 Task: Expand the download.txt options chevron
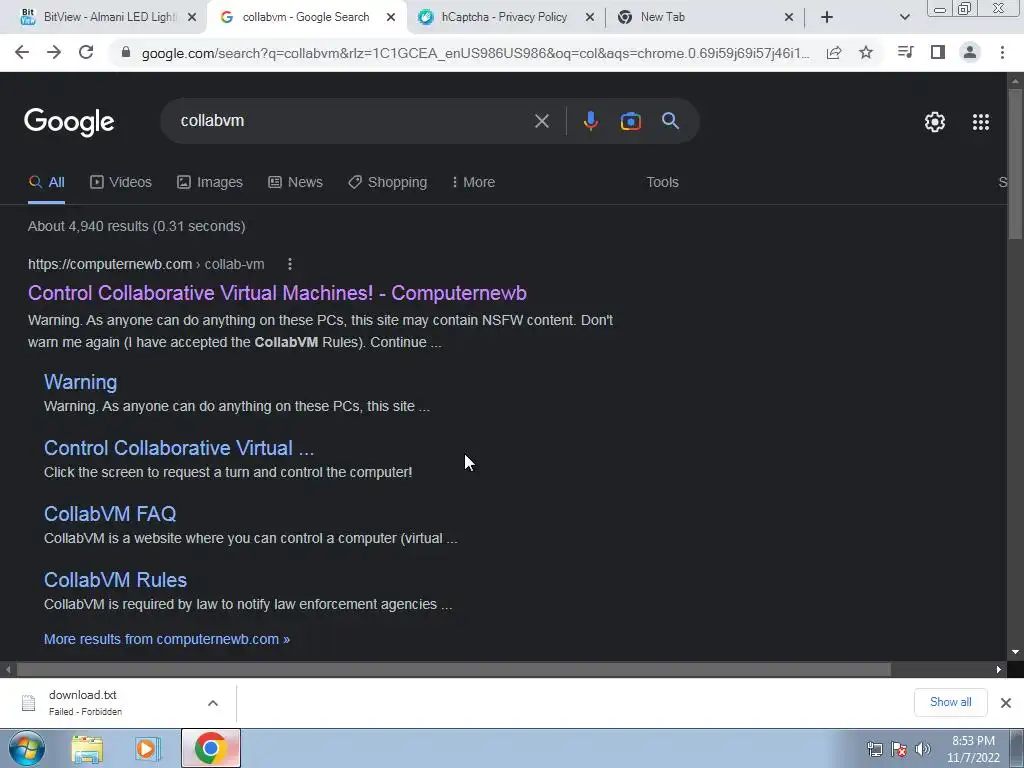click(x=213, y=703)
